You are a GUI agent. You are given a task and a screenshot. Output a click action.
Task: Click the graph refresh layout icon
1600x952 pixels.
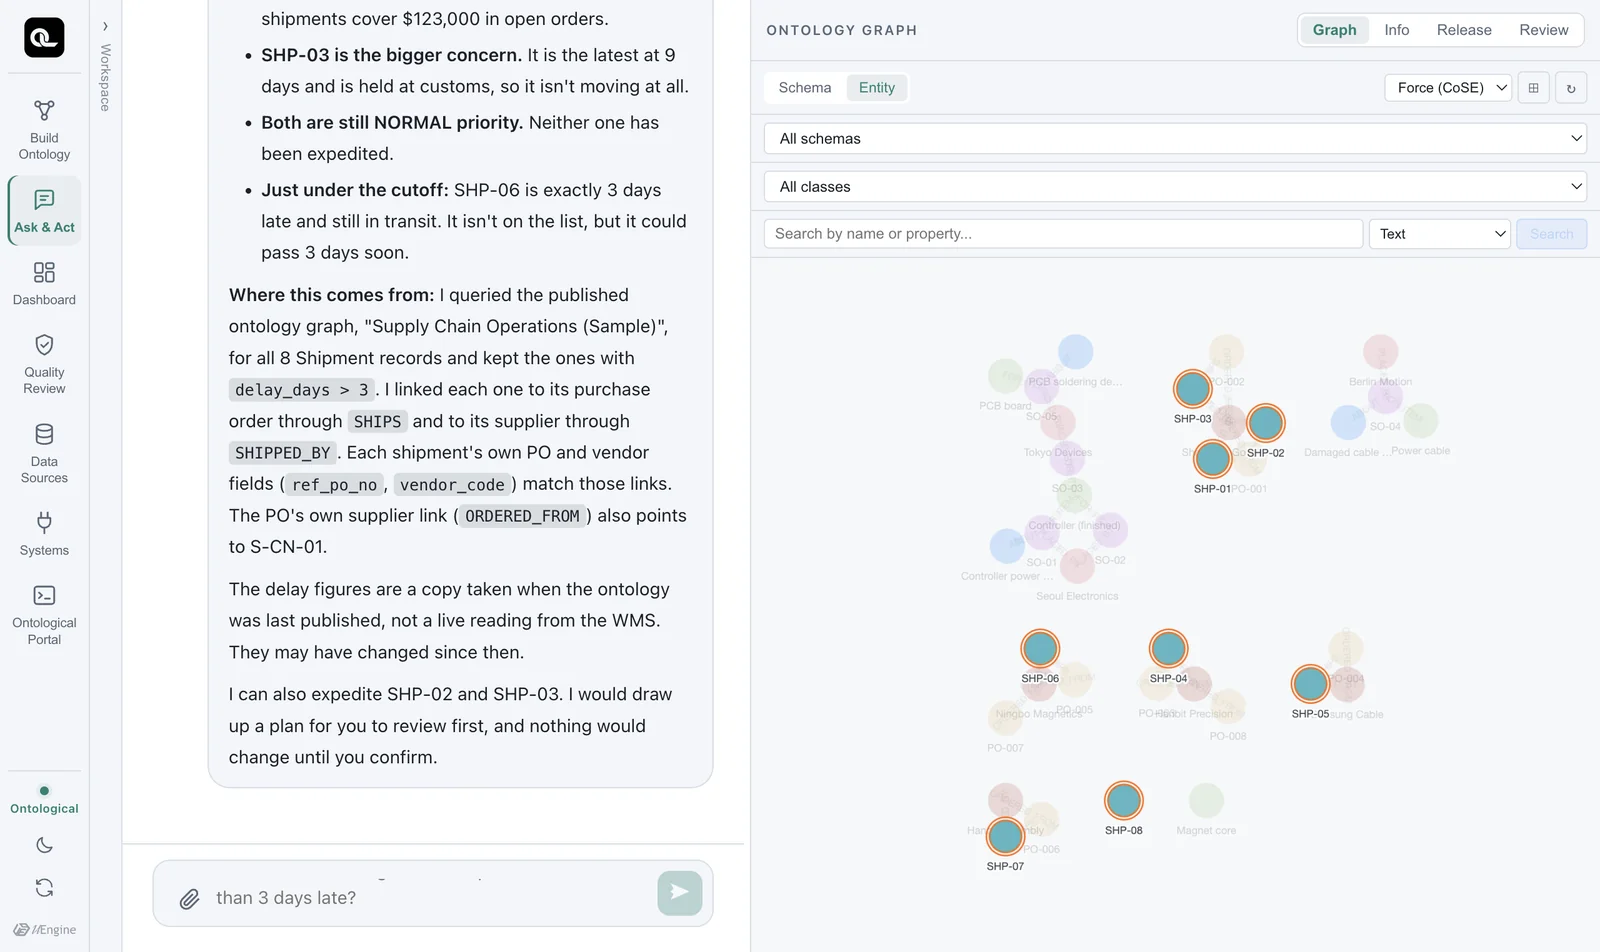click(x=1571, y=88)
